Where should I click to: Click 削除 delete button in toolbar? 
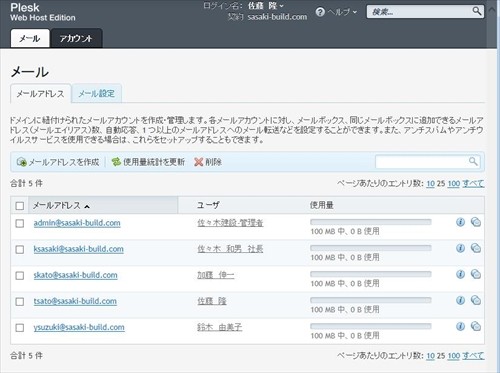pyautogui.click(x=208, y=162)
